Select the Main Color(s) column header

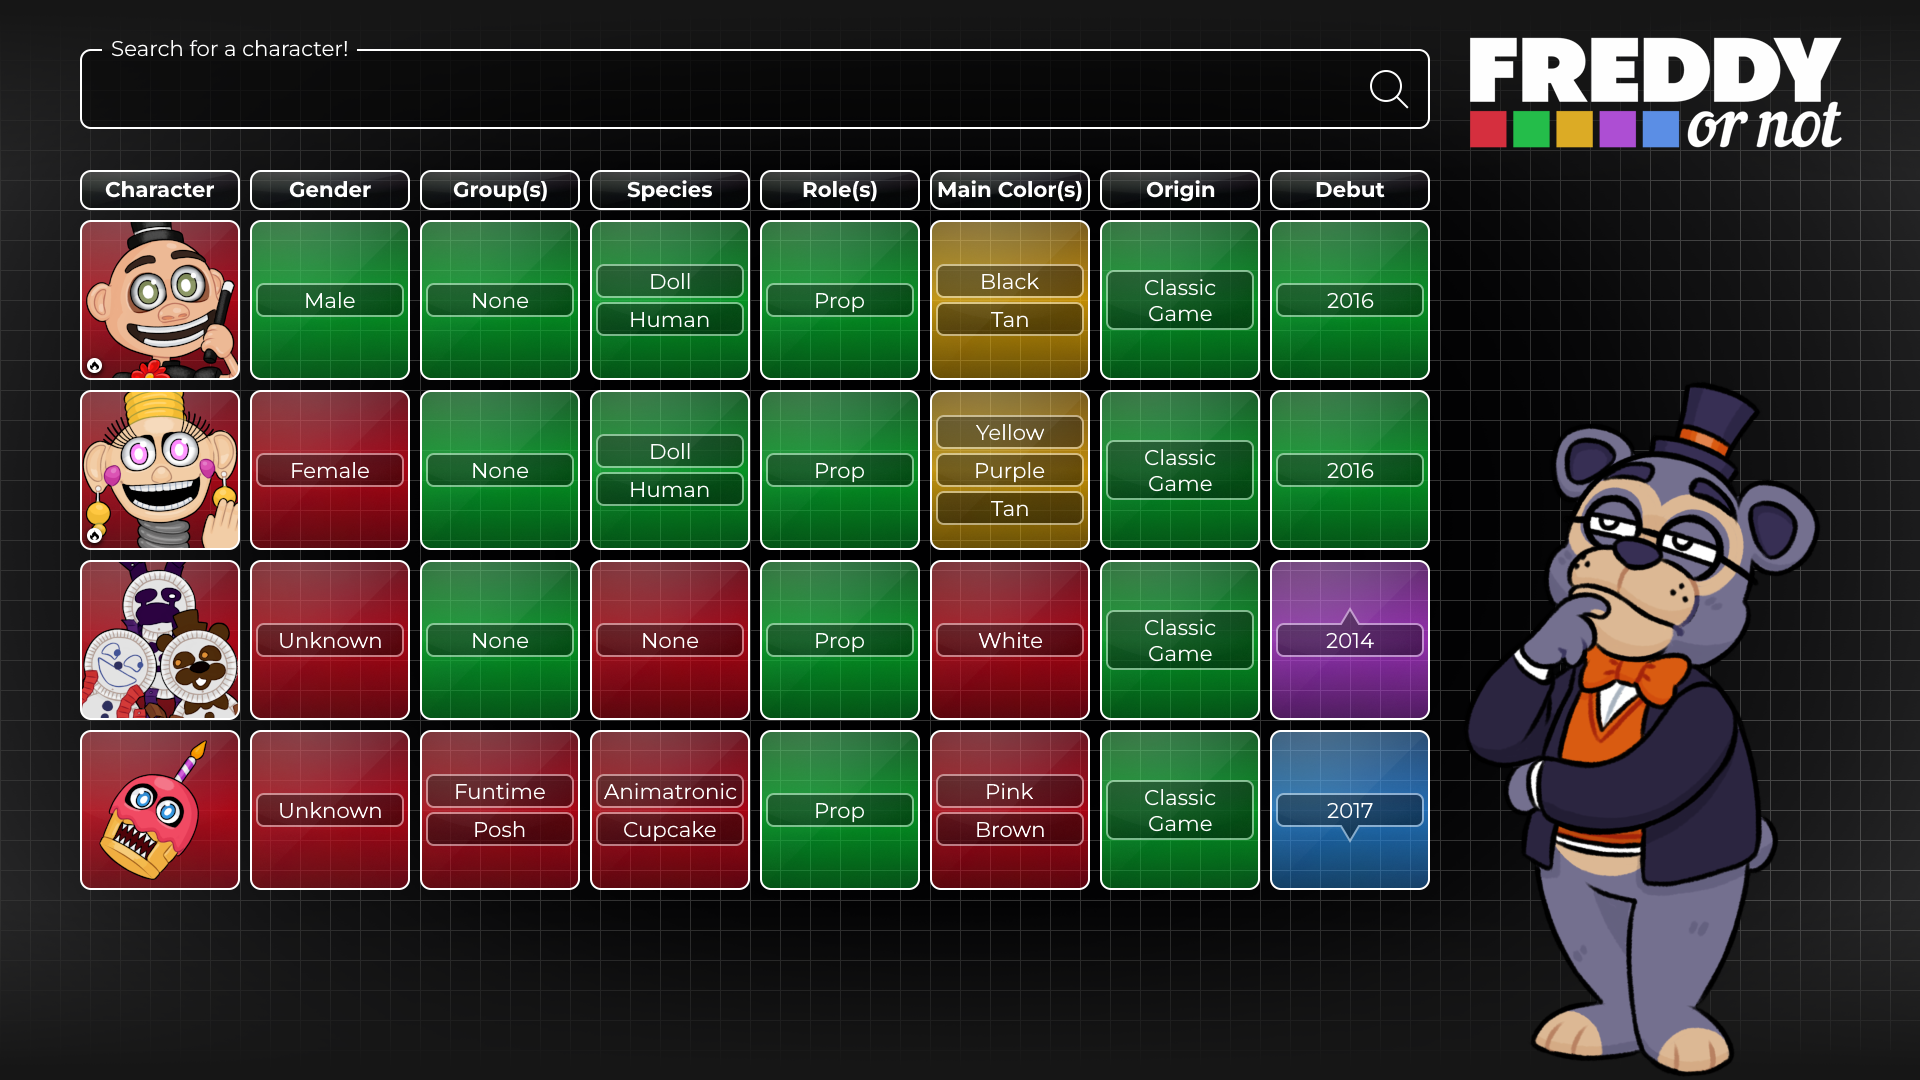pos(1010,190)
